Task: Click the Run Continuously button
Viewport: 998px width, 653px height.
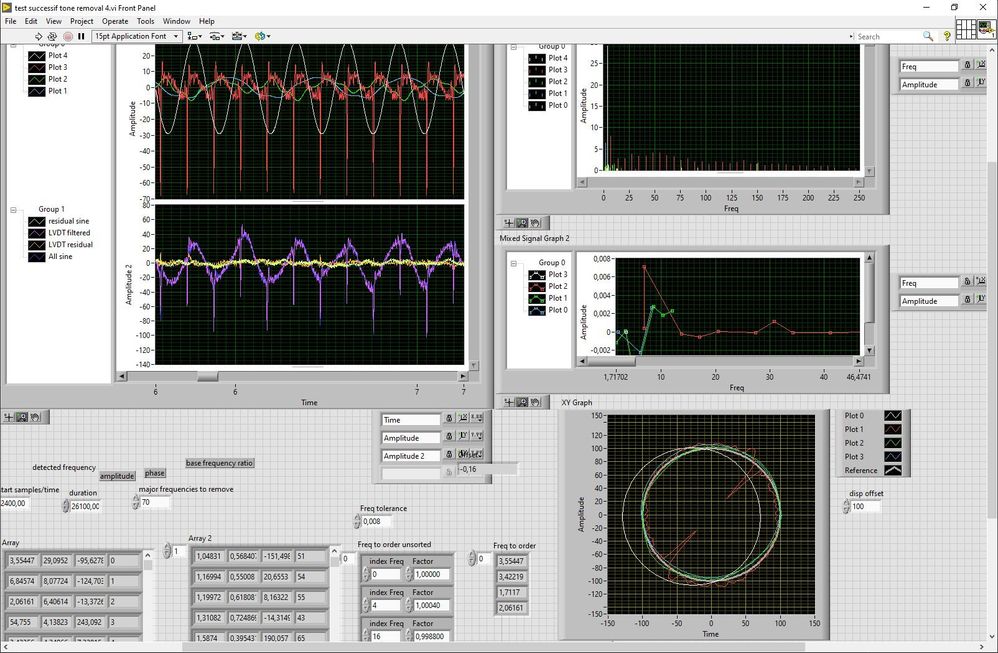Action: [52, 36]
